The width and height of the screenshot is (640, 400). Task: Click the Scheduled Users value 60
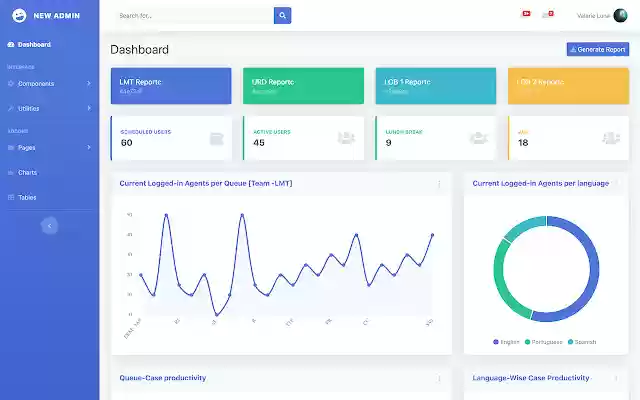pos(127,142)
